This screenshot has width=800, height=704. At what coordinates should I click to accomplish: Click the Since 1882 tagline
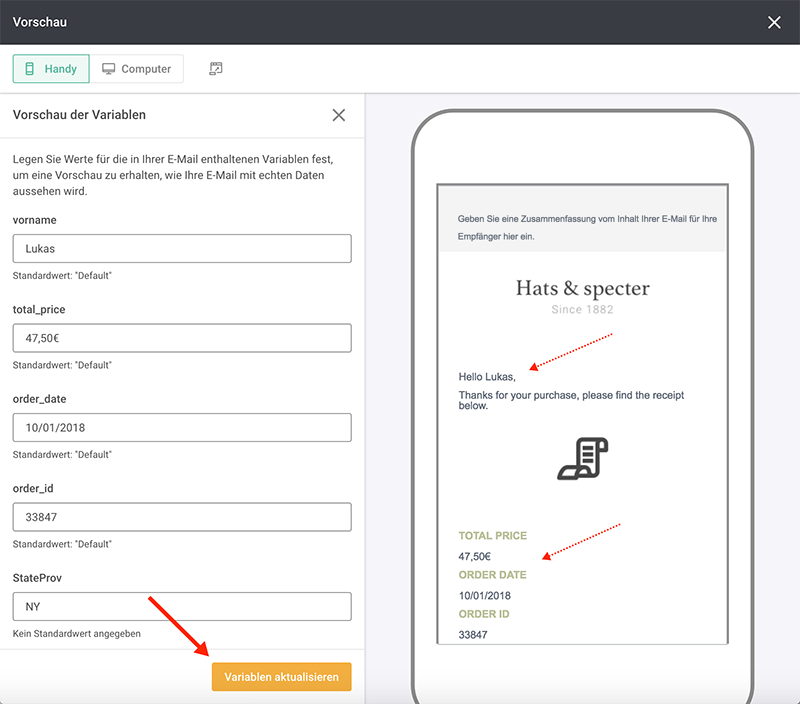pyautogui.click(x=582, y=310)
